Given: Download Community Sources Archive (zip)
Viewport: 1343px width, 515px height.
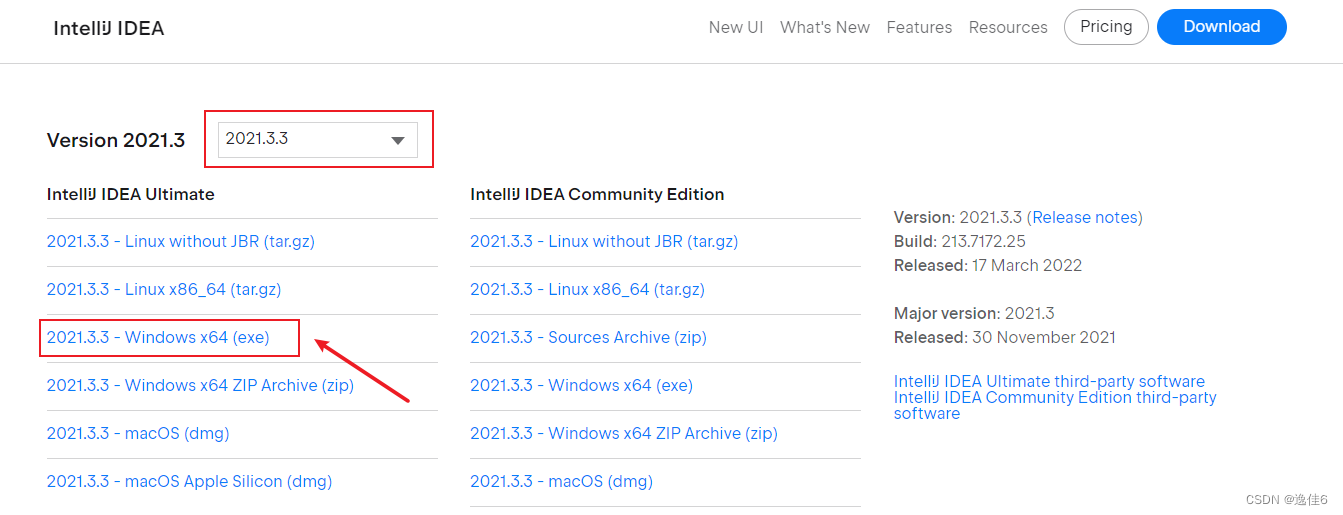Looking at the screenshot, I should tap(588, 337).
